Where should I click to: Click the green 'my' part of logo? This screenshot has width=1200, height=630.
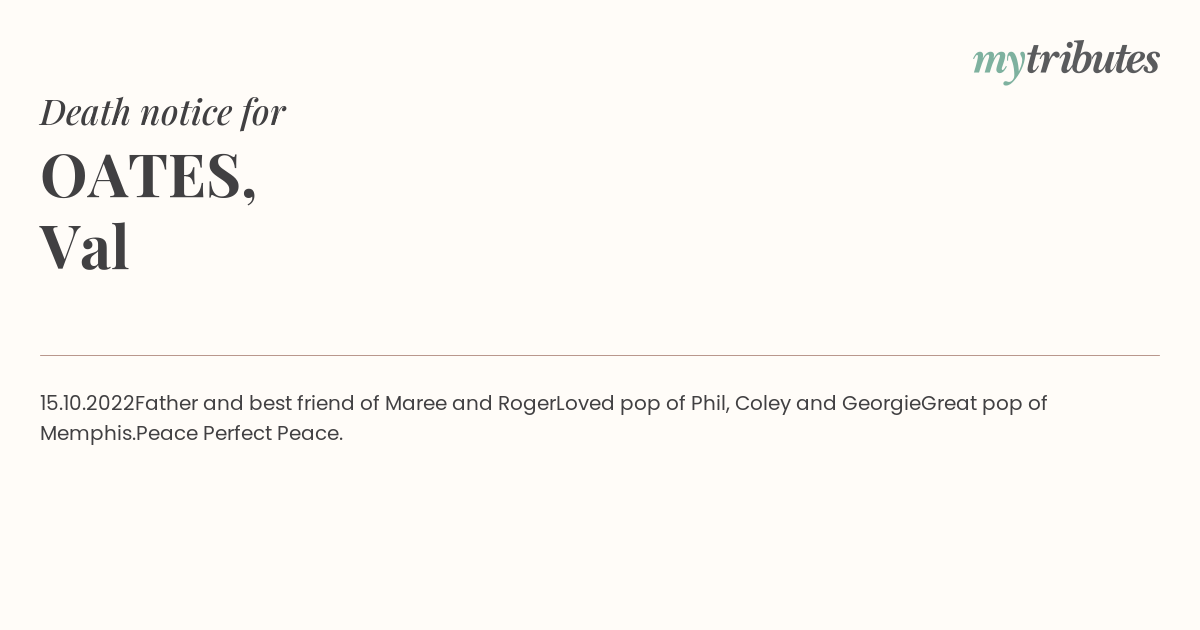999,63
